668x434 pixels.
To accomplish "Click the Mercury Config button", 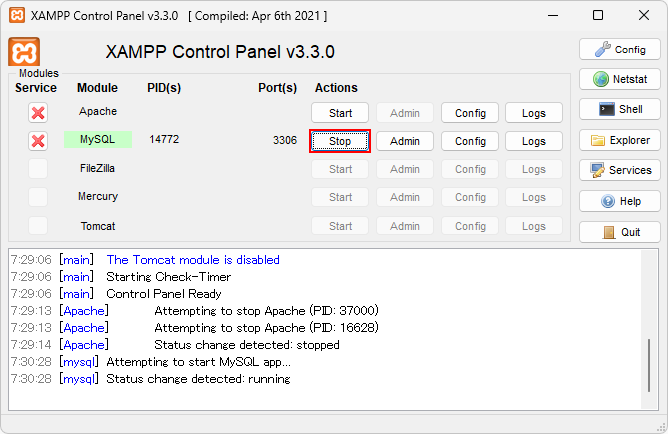I will [470, 197].
